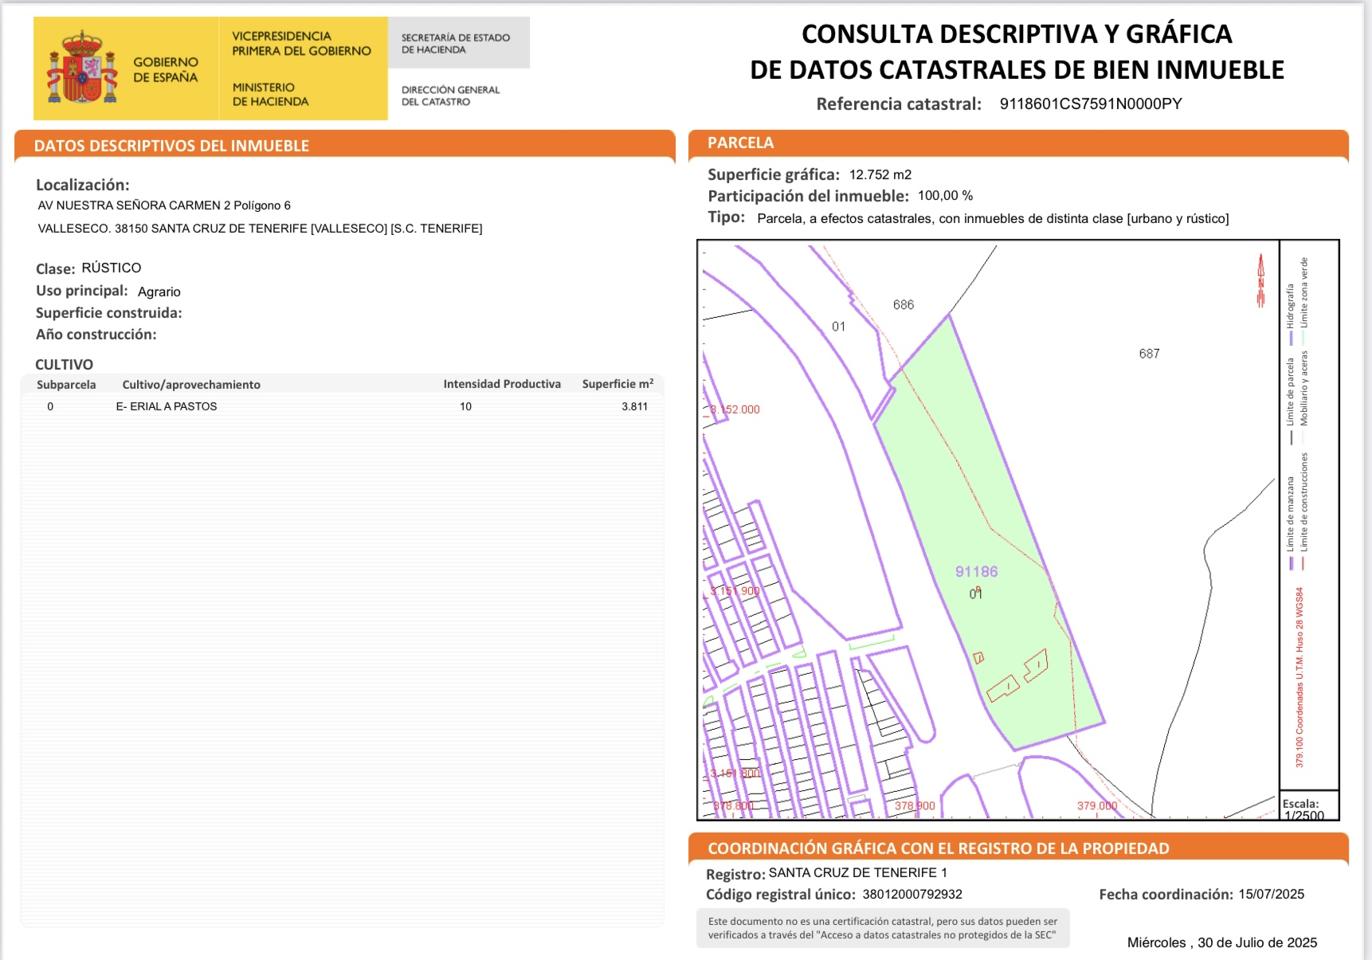Click the Límite de parcela legend entry
Screen dimensions: 1372x960
1291,395
